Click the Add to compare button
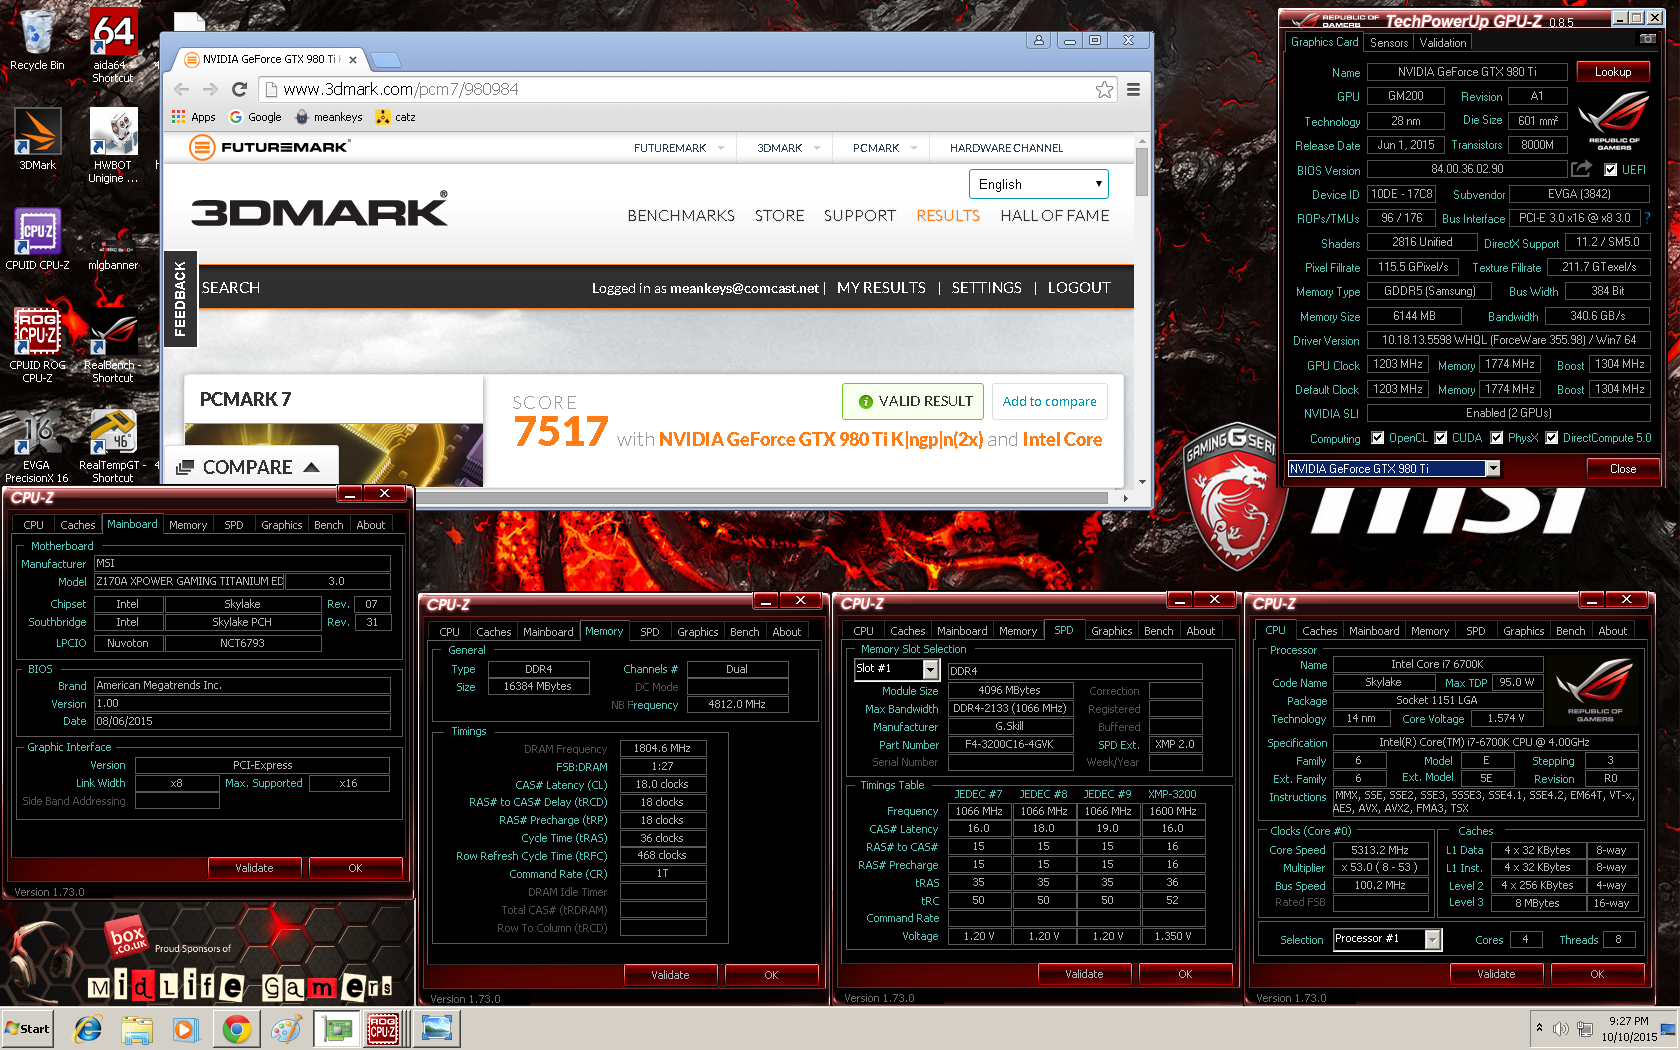Viewport: 1680px width, 1050px height. [1049, 401]
